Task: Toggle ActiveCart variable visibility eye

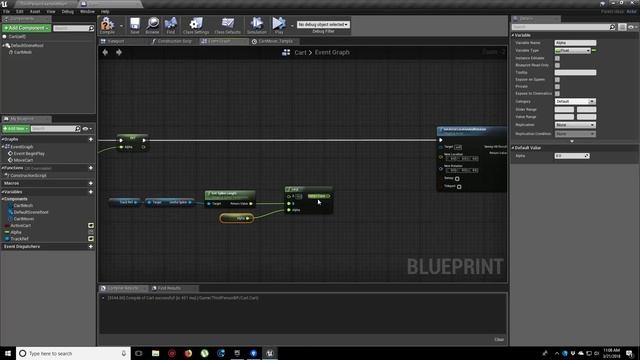Action: coord(91,225)
